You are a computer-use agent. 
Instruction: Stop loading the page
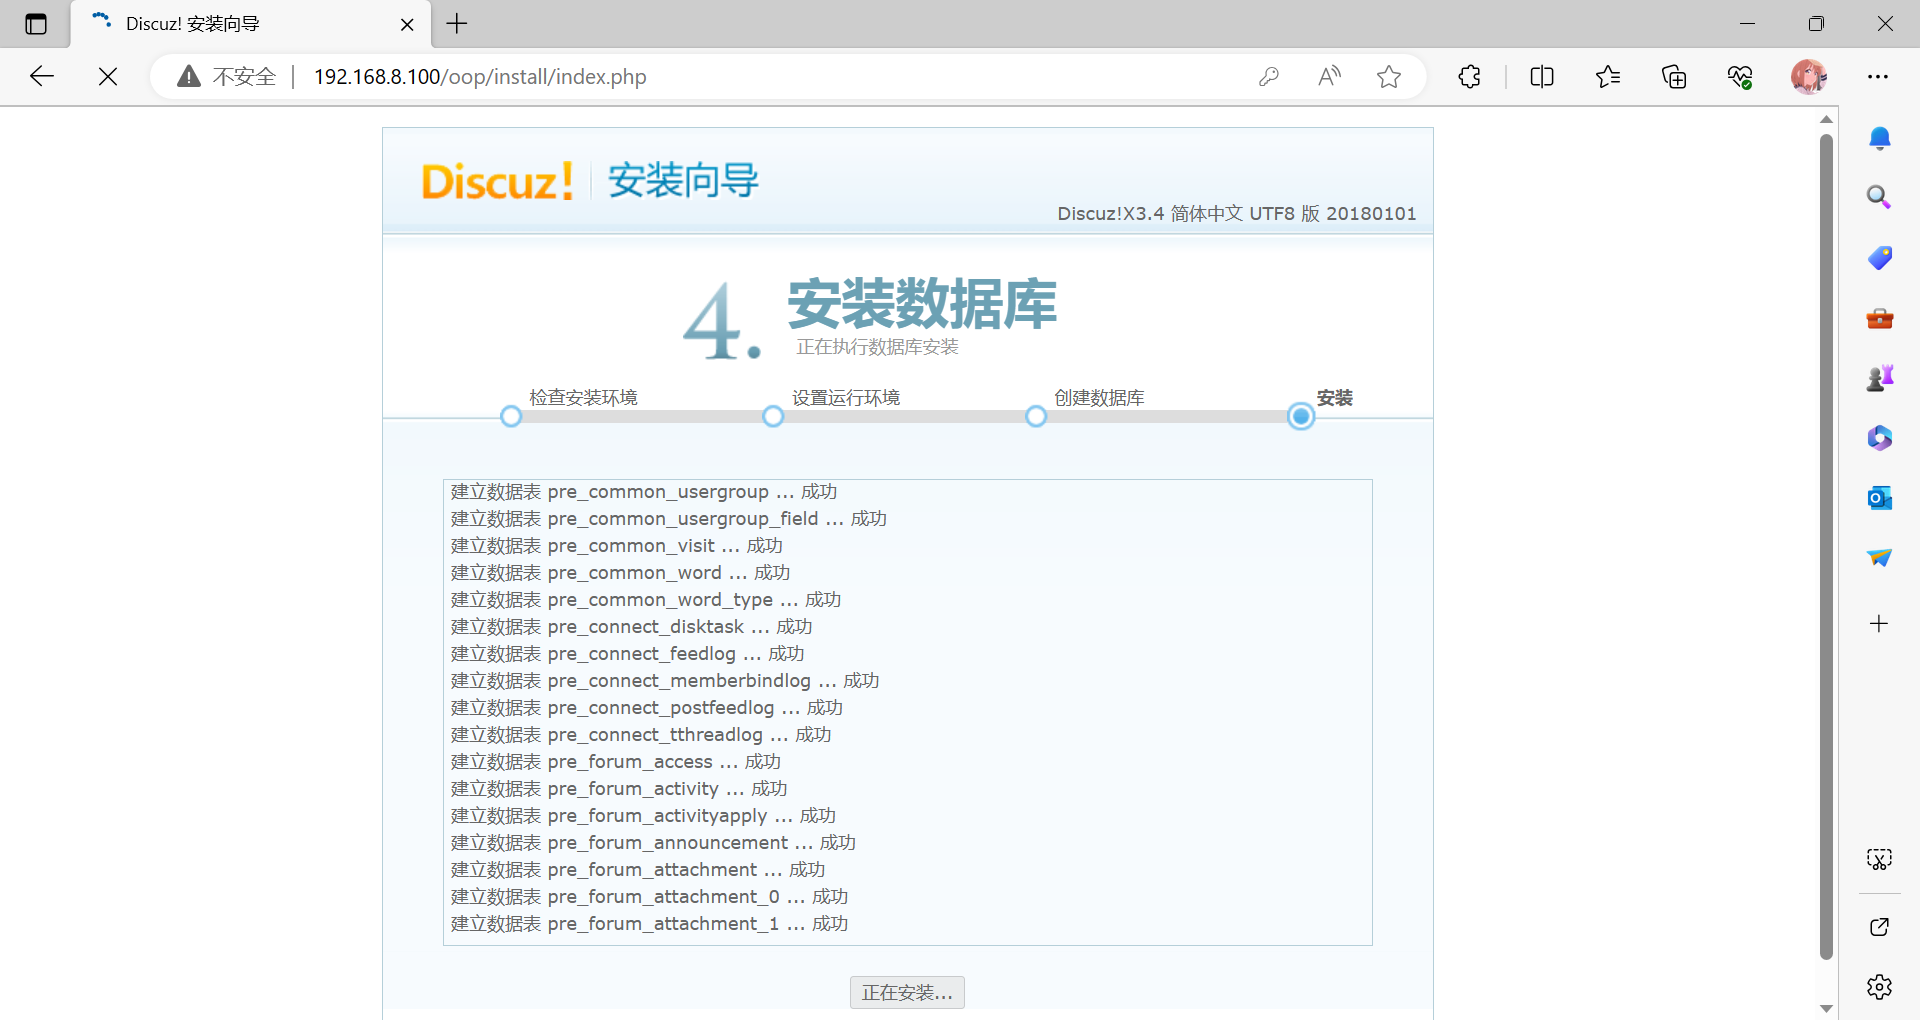[x=108, y=77]
